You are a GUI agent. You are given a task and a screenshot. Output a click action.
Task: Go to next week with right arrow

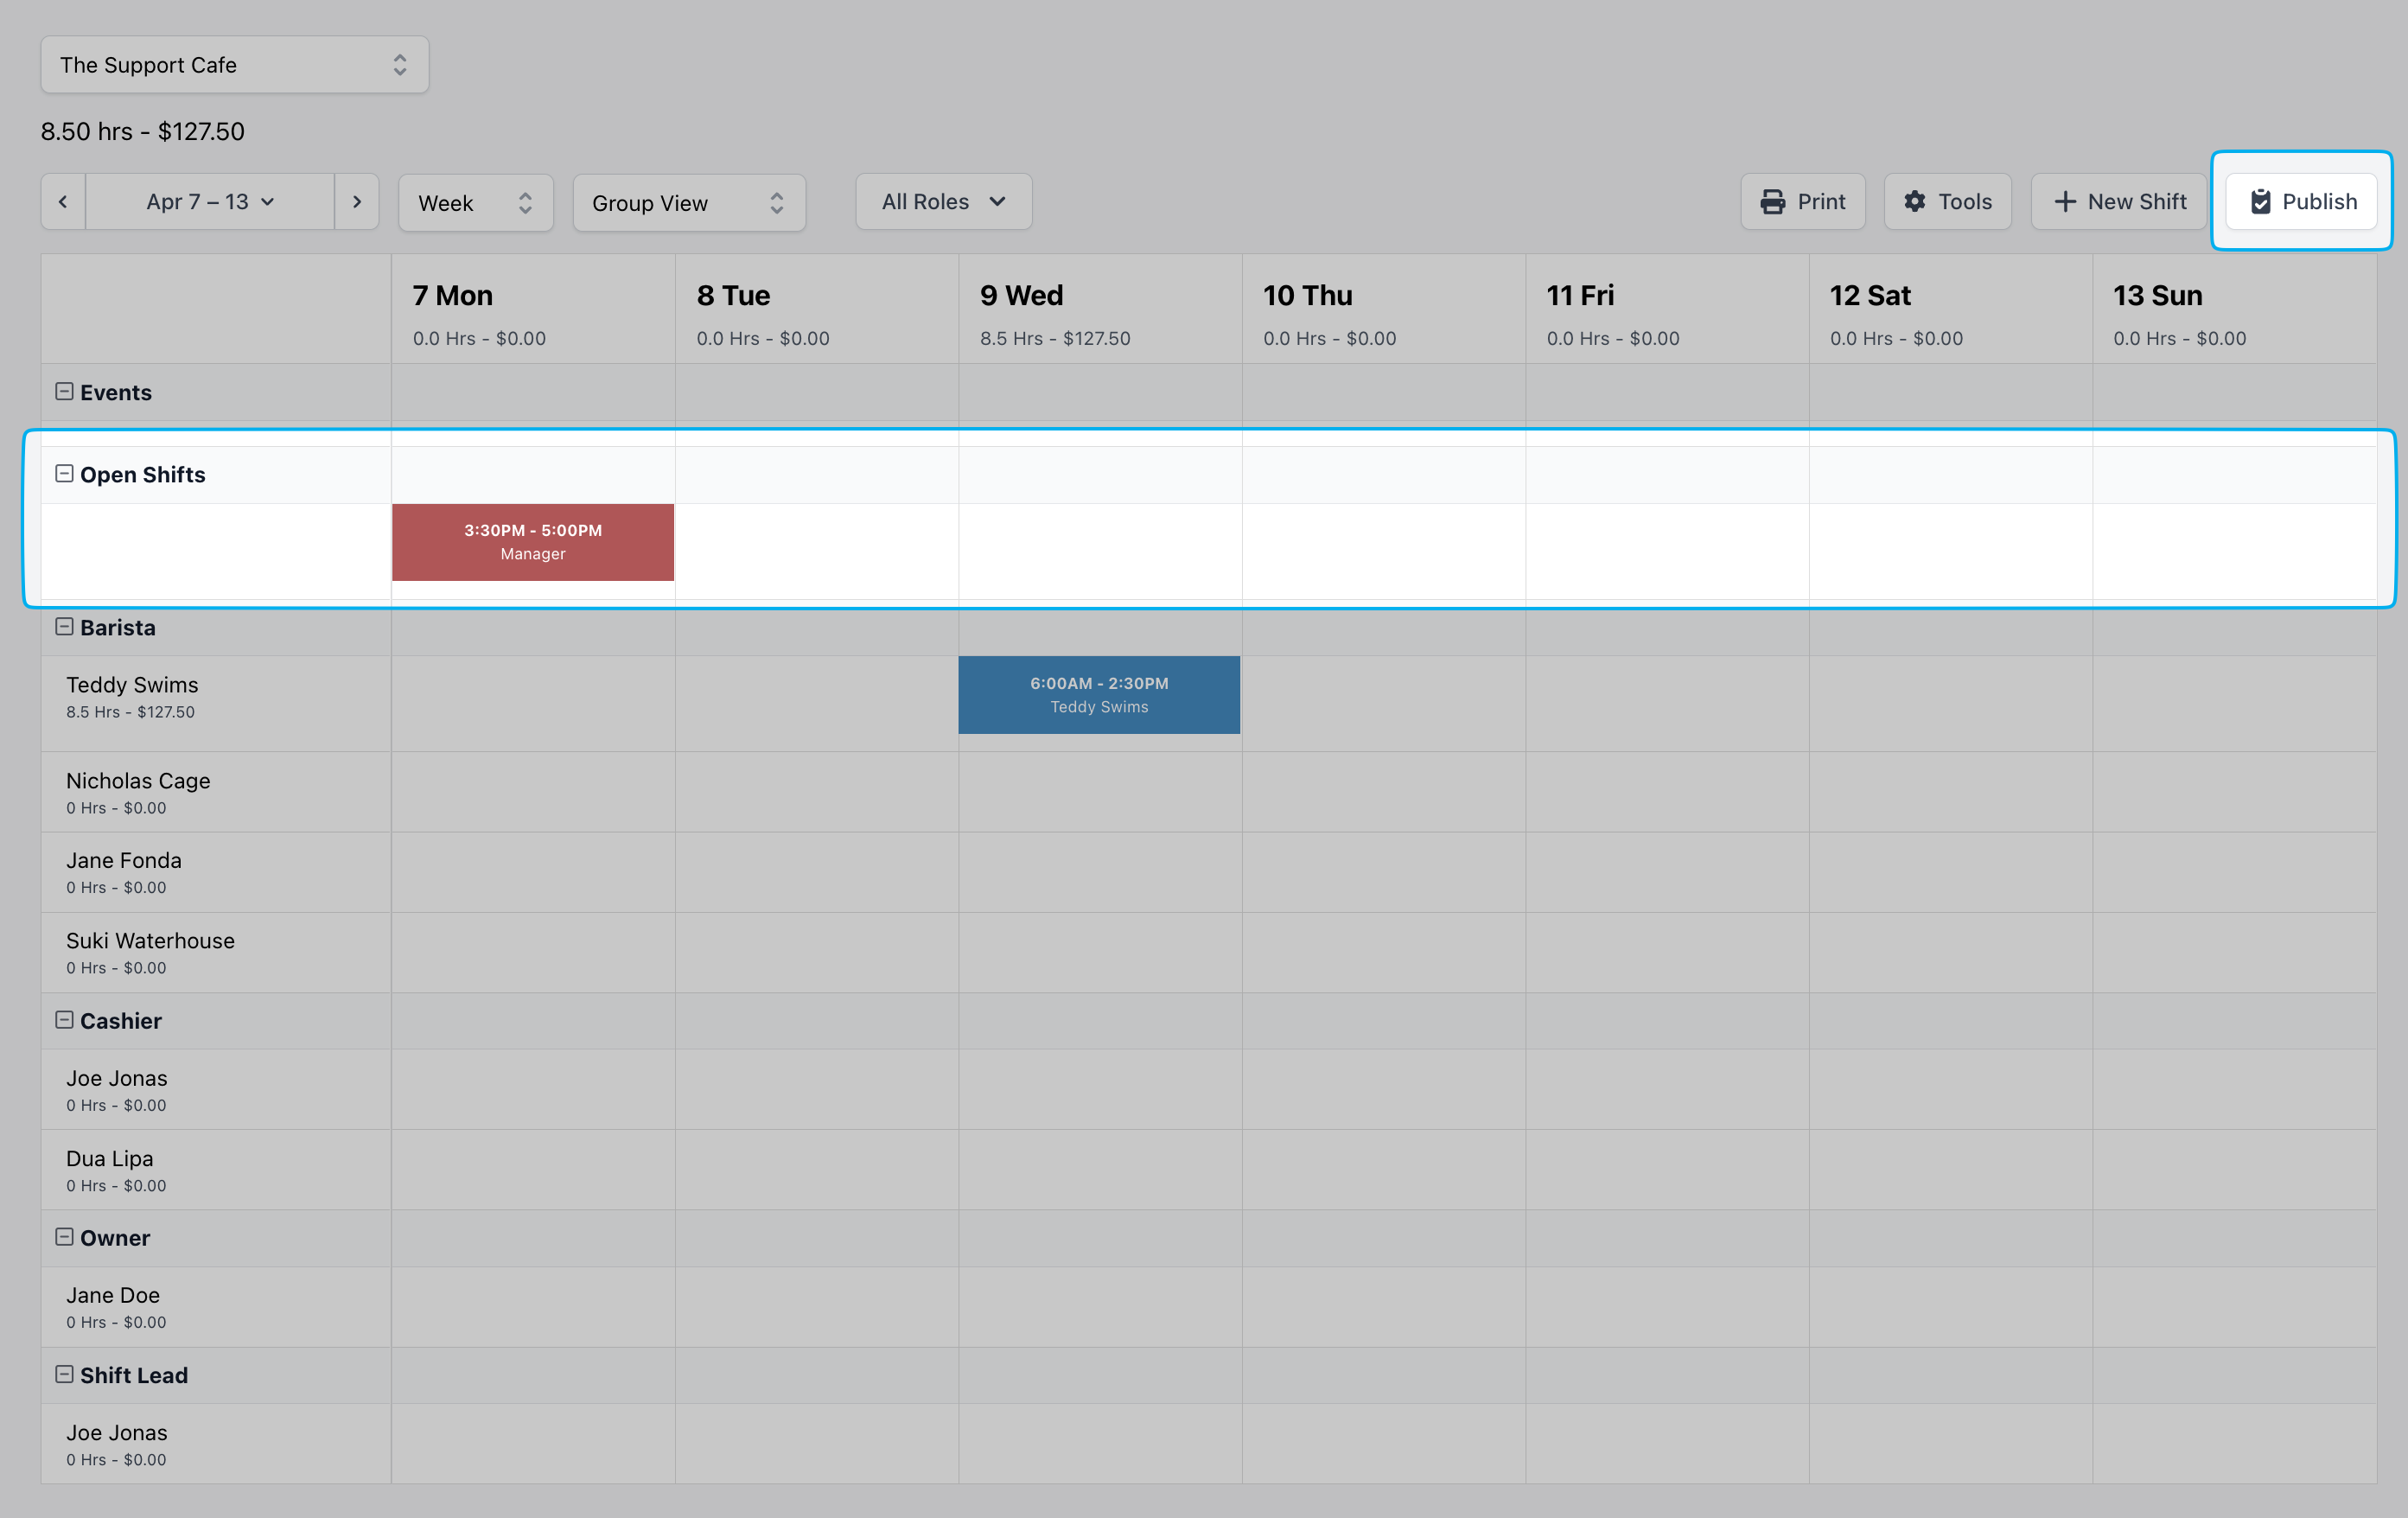[357, 202]
